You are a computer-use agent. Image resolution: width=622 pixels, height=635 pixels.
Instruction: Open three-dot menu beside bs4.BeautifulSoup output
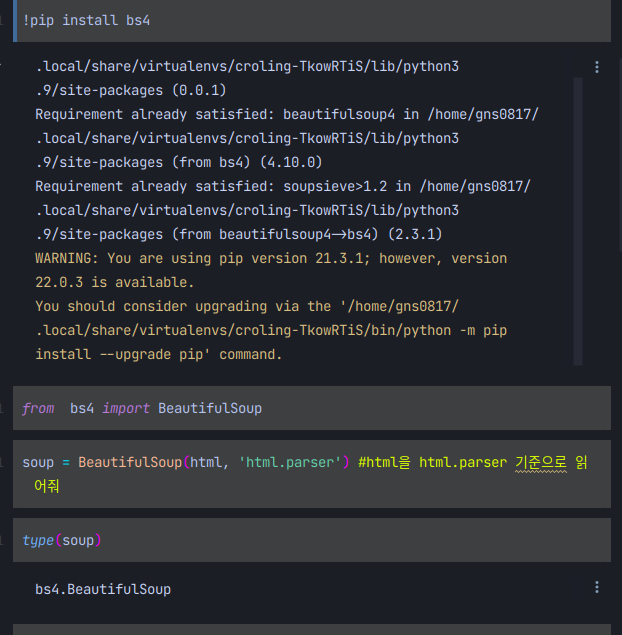point(596,587)
